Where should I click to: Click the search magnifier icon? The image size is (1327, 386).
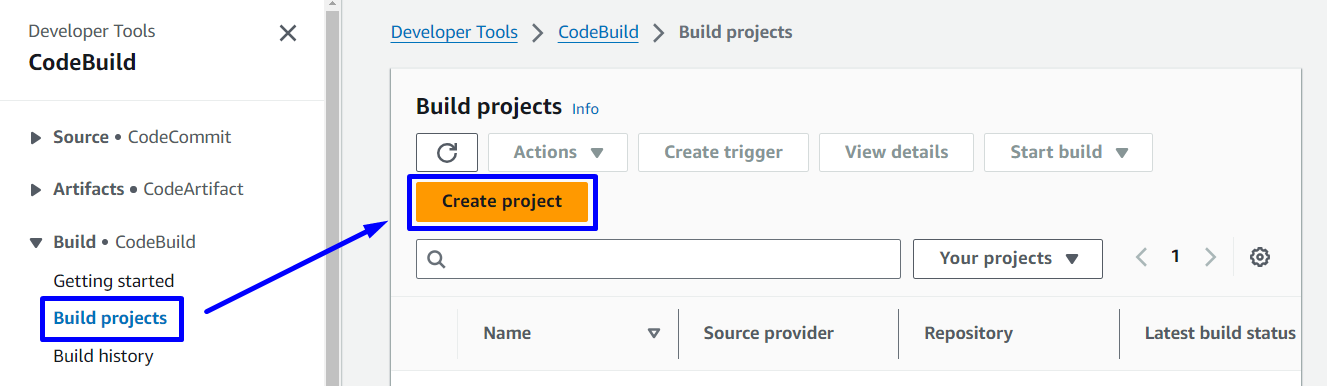point(436,259)
